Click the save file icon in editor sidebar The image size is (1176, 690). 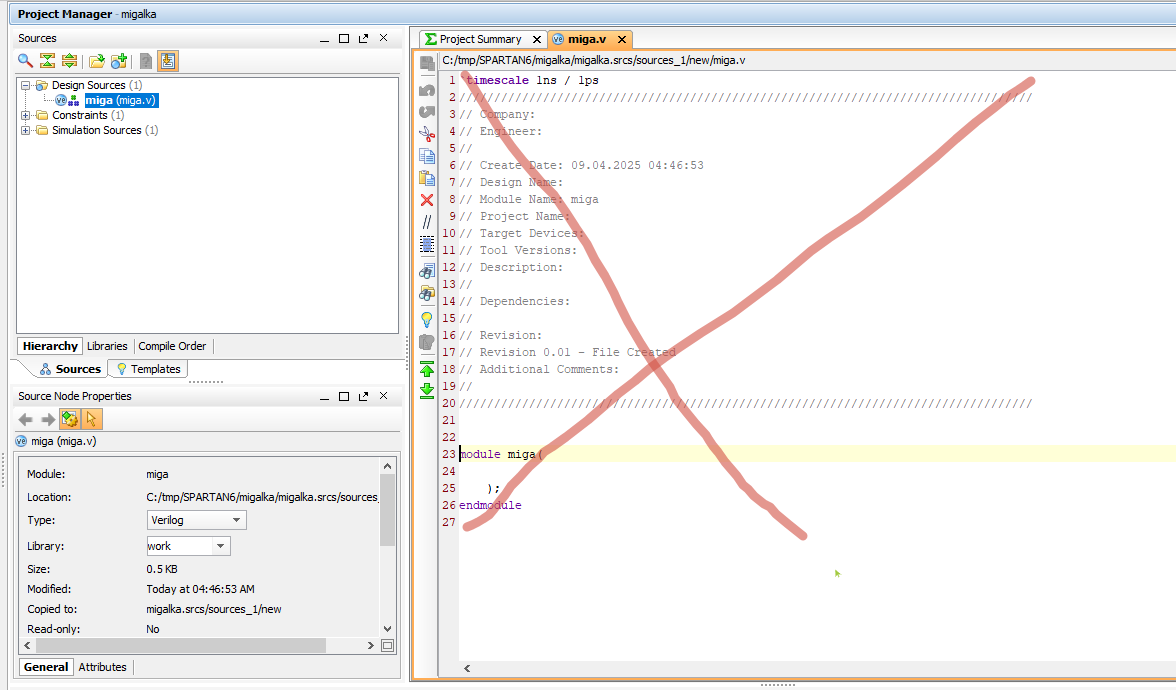click(x=427, y=64)
